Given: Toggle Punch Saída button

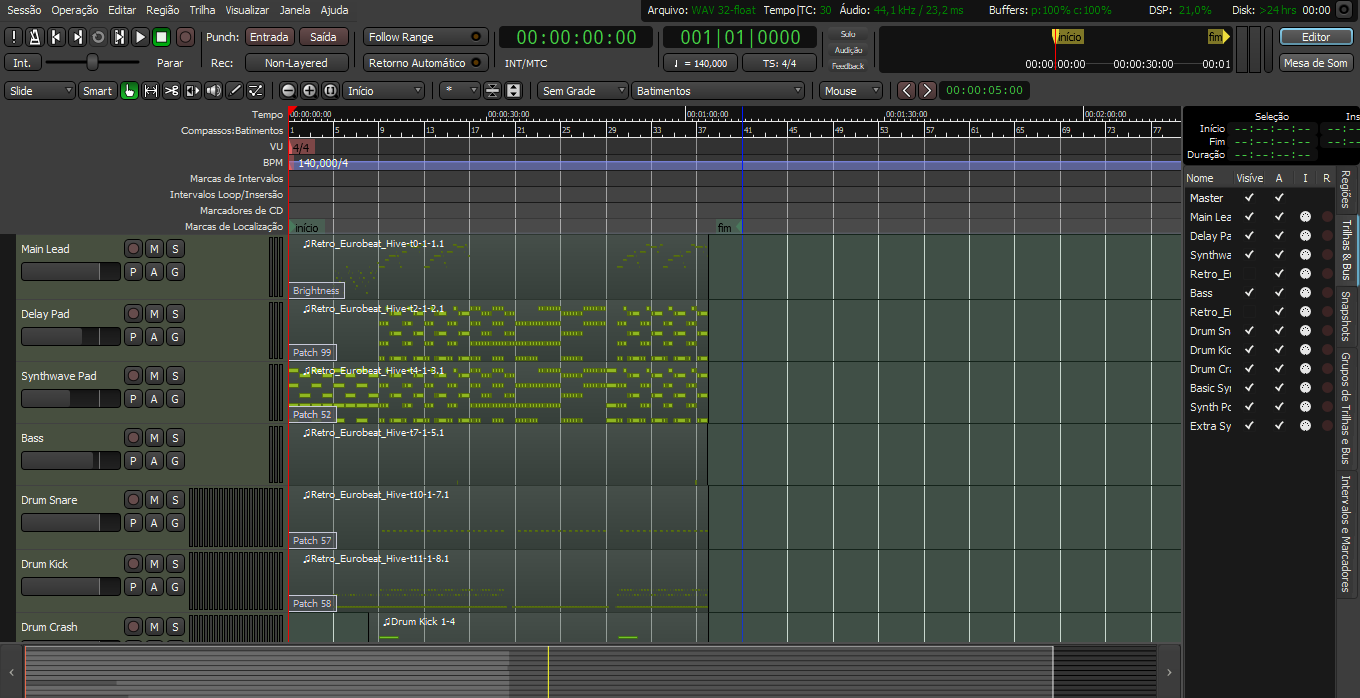Looking at the screenshot, I should point(324,37).
